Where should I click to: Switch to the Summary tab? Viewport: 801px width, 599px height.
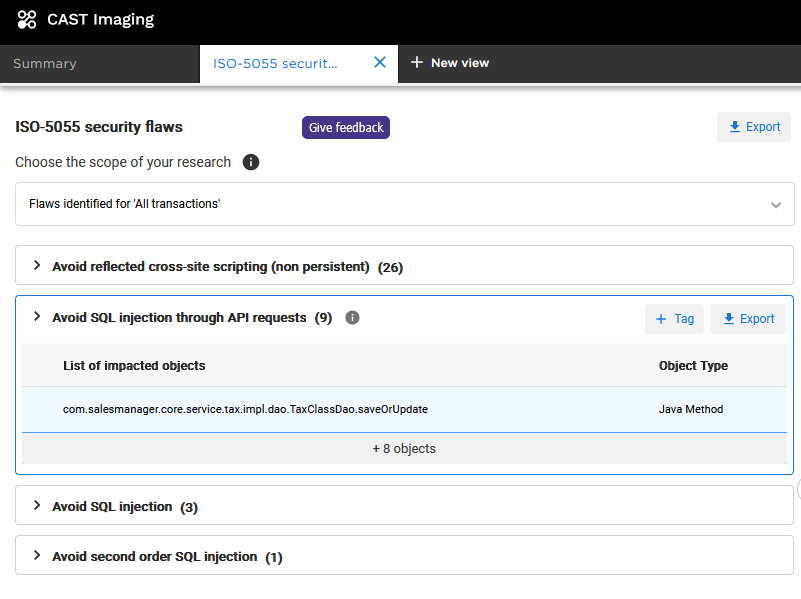[x=45, y=63]
